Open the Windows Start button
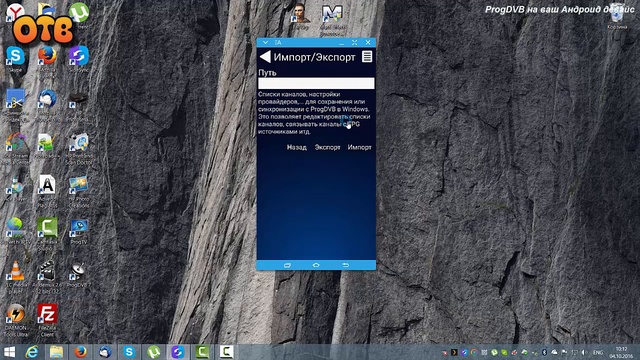 [x=9, y=352]
